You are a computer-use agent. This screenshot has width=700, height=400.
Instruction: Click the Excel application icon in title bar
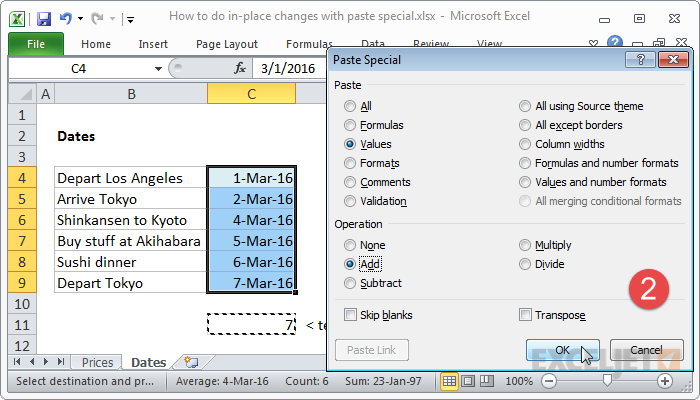coord(17,19)
